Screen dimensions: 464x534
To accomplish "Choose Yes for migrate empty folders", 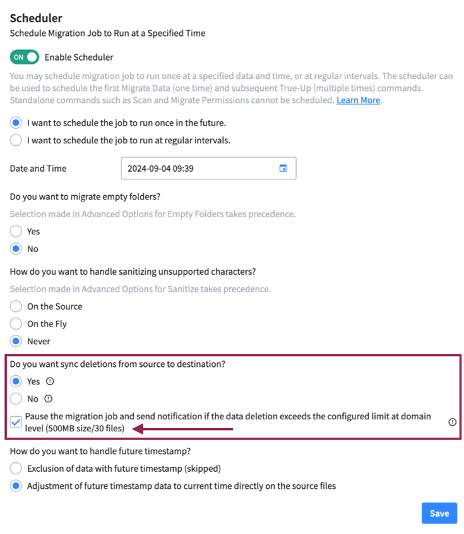I will (16, 231).
